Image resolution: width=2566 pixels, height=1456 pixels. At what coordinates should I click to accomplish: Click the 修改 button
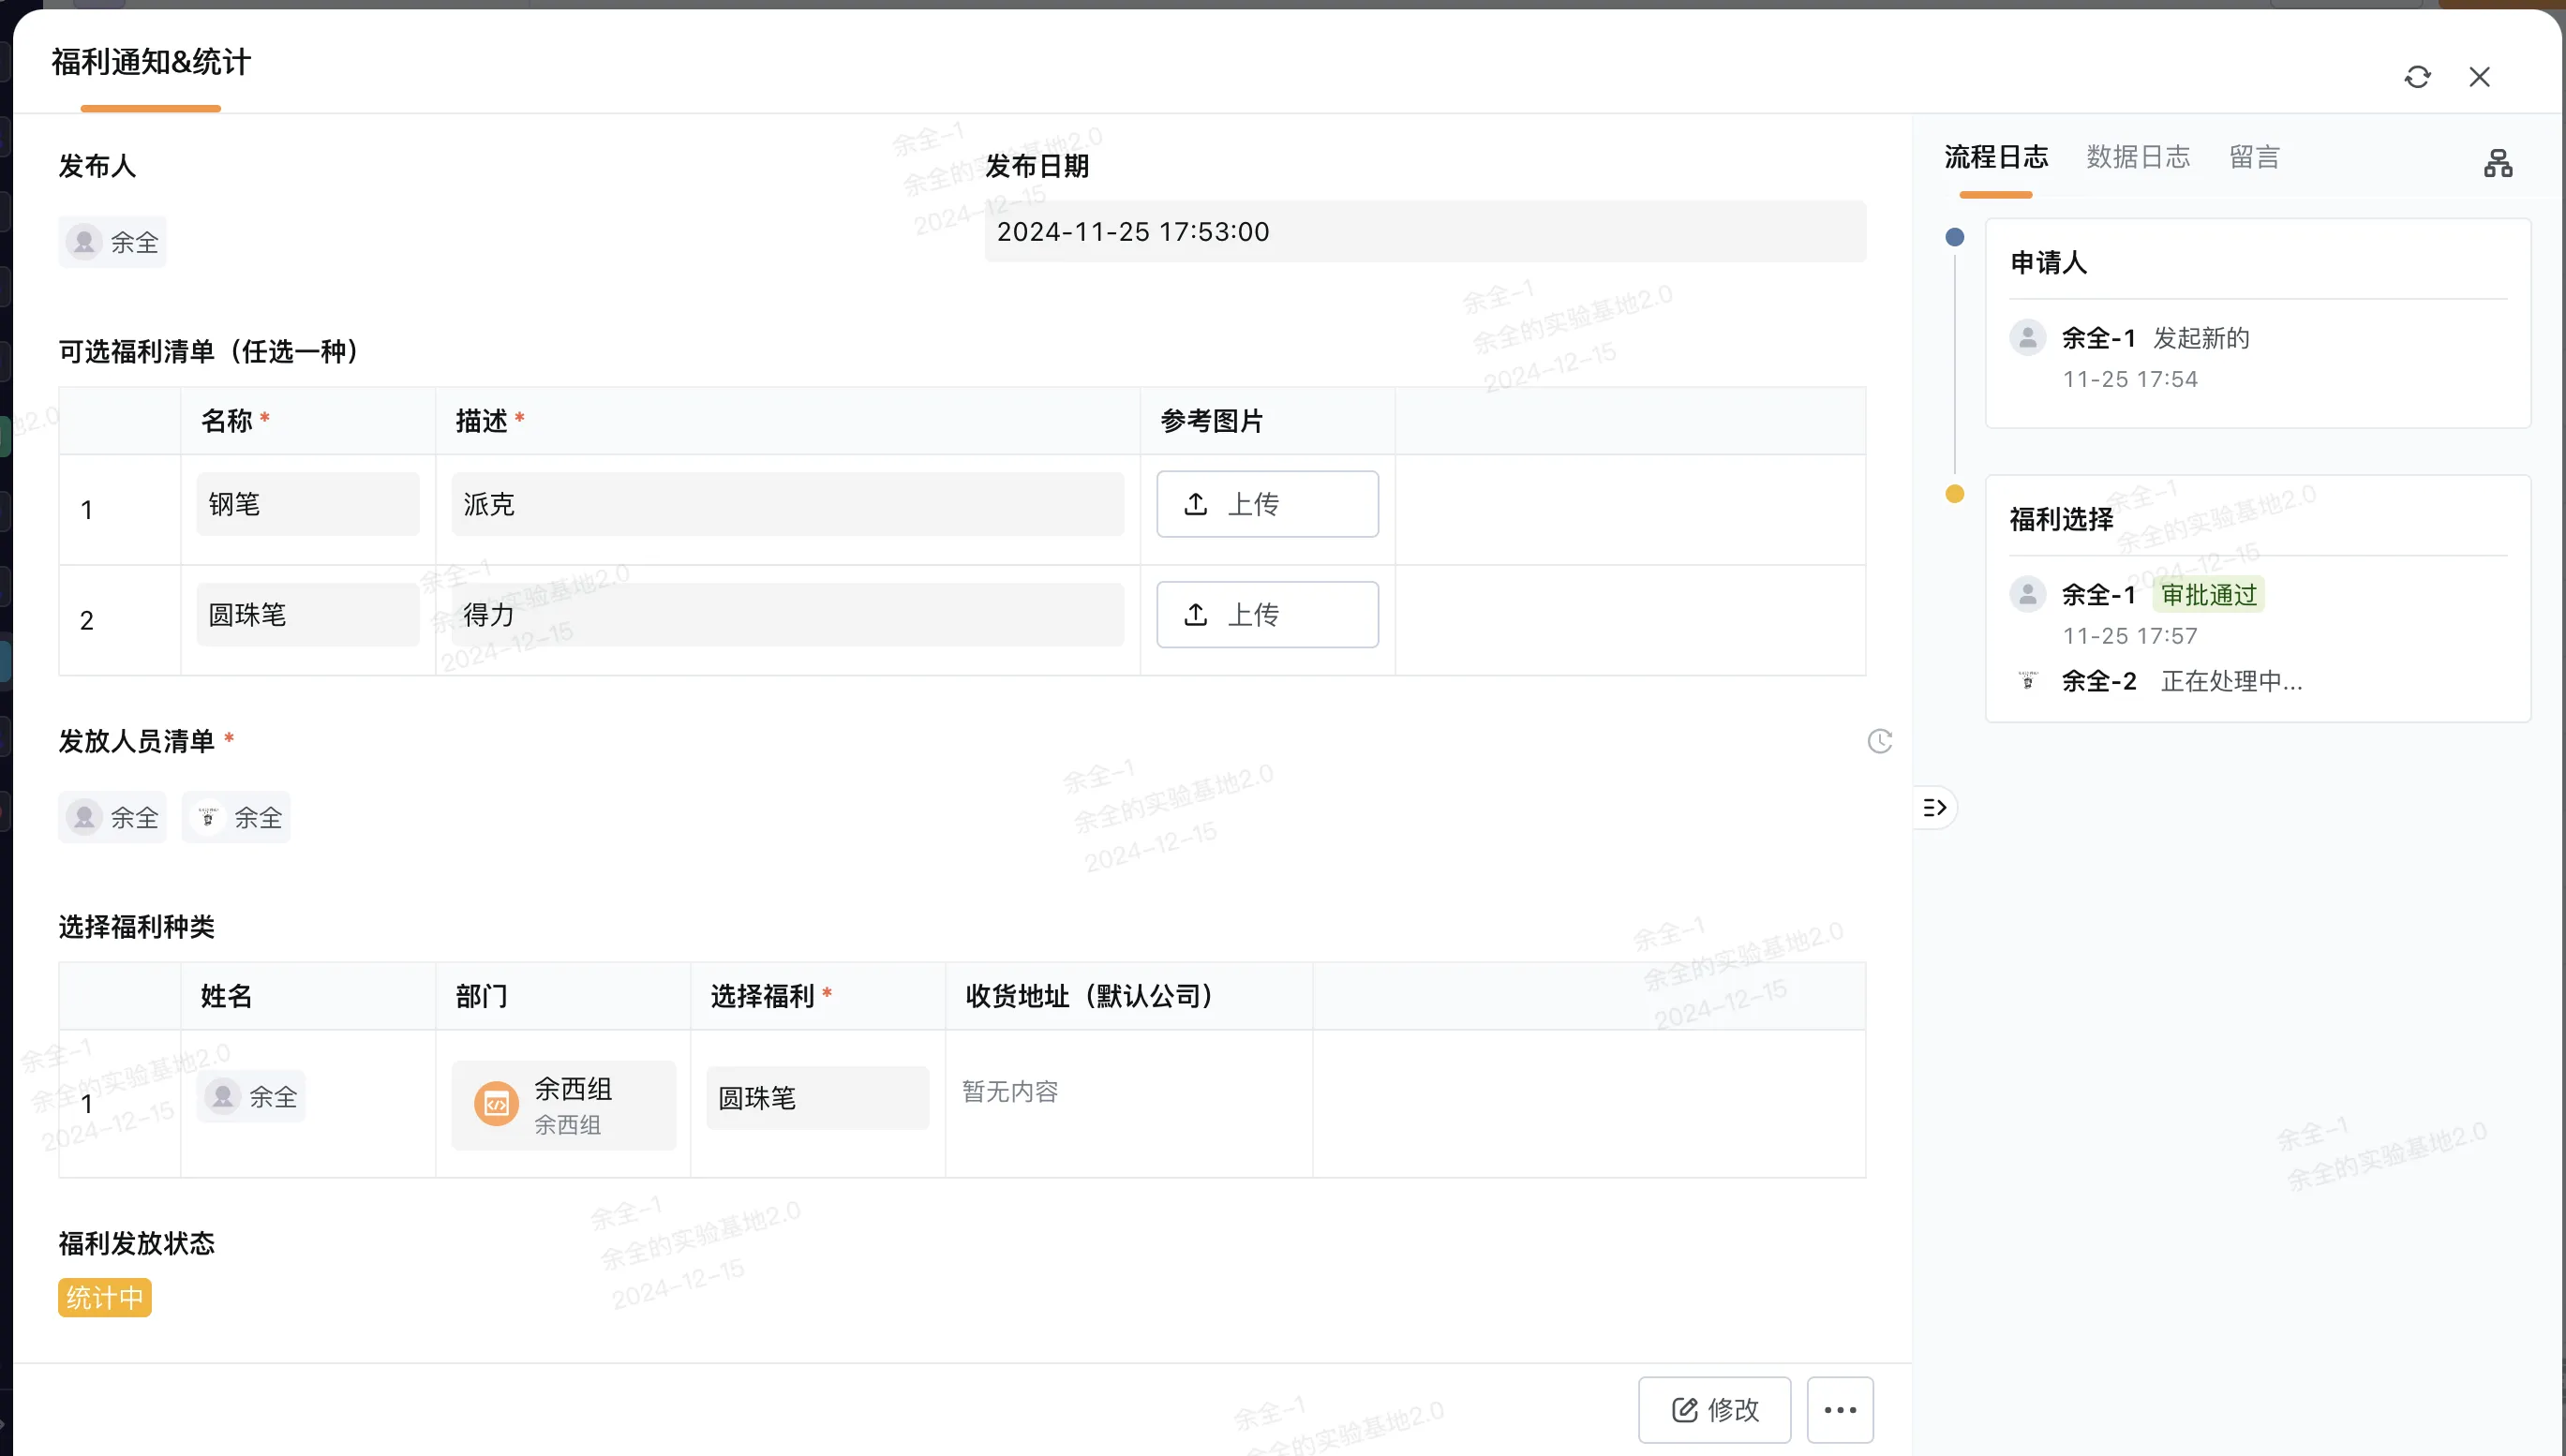pos(1713,1410)
